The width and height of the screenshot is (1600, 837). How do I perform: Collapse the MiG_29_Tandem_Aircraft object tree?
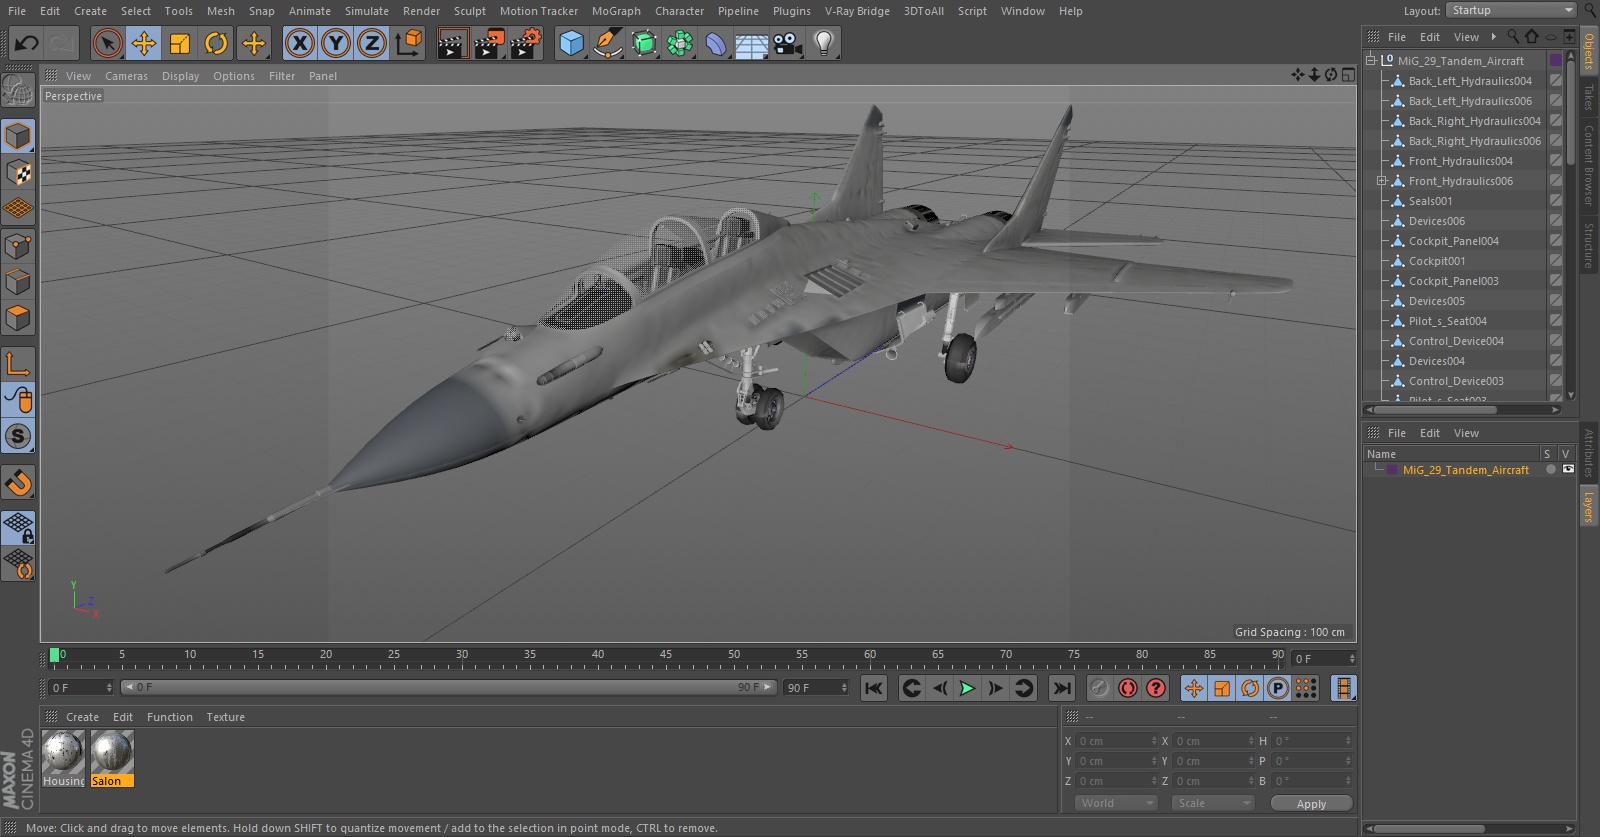pyautogui.click(x=1371, y=60)
